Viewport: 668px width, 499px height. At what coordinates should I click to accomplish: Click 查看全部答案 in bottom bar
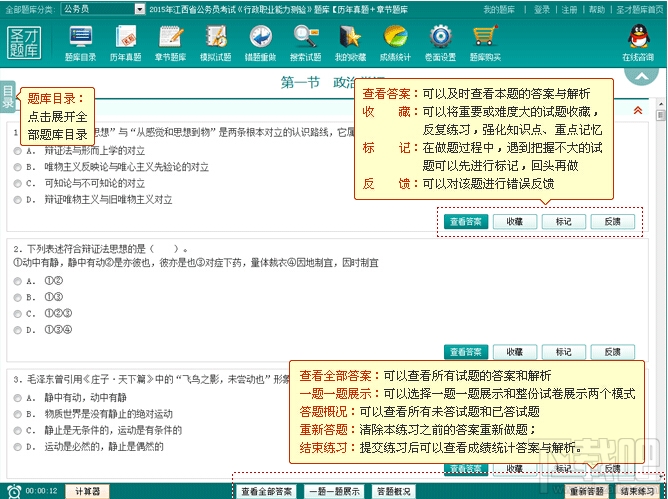click(267, 492)
